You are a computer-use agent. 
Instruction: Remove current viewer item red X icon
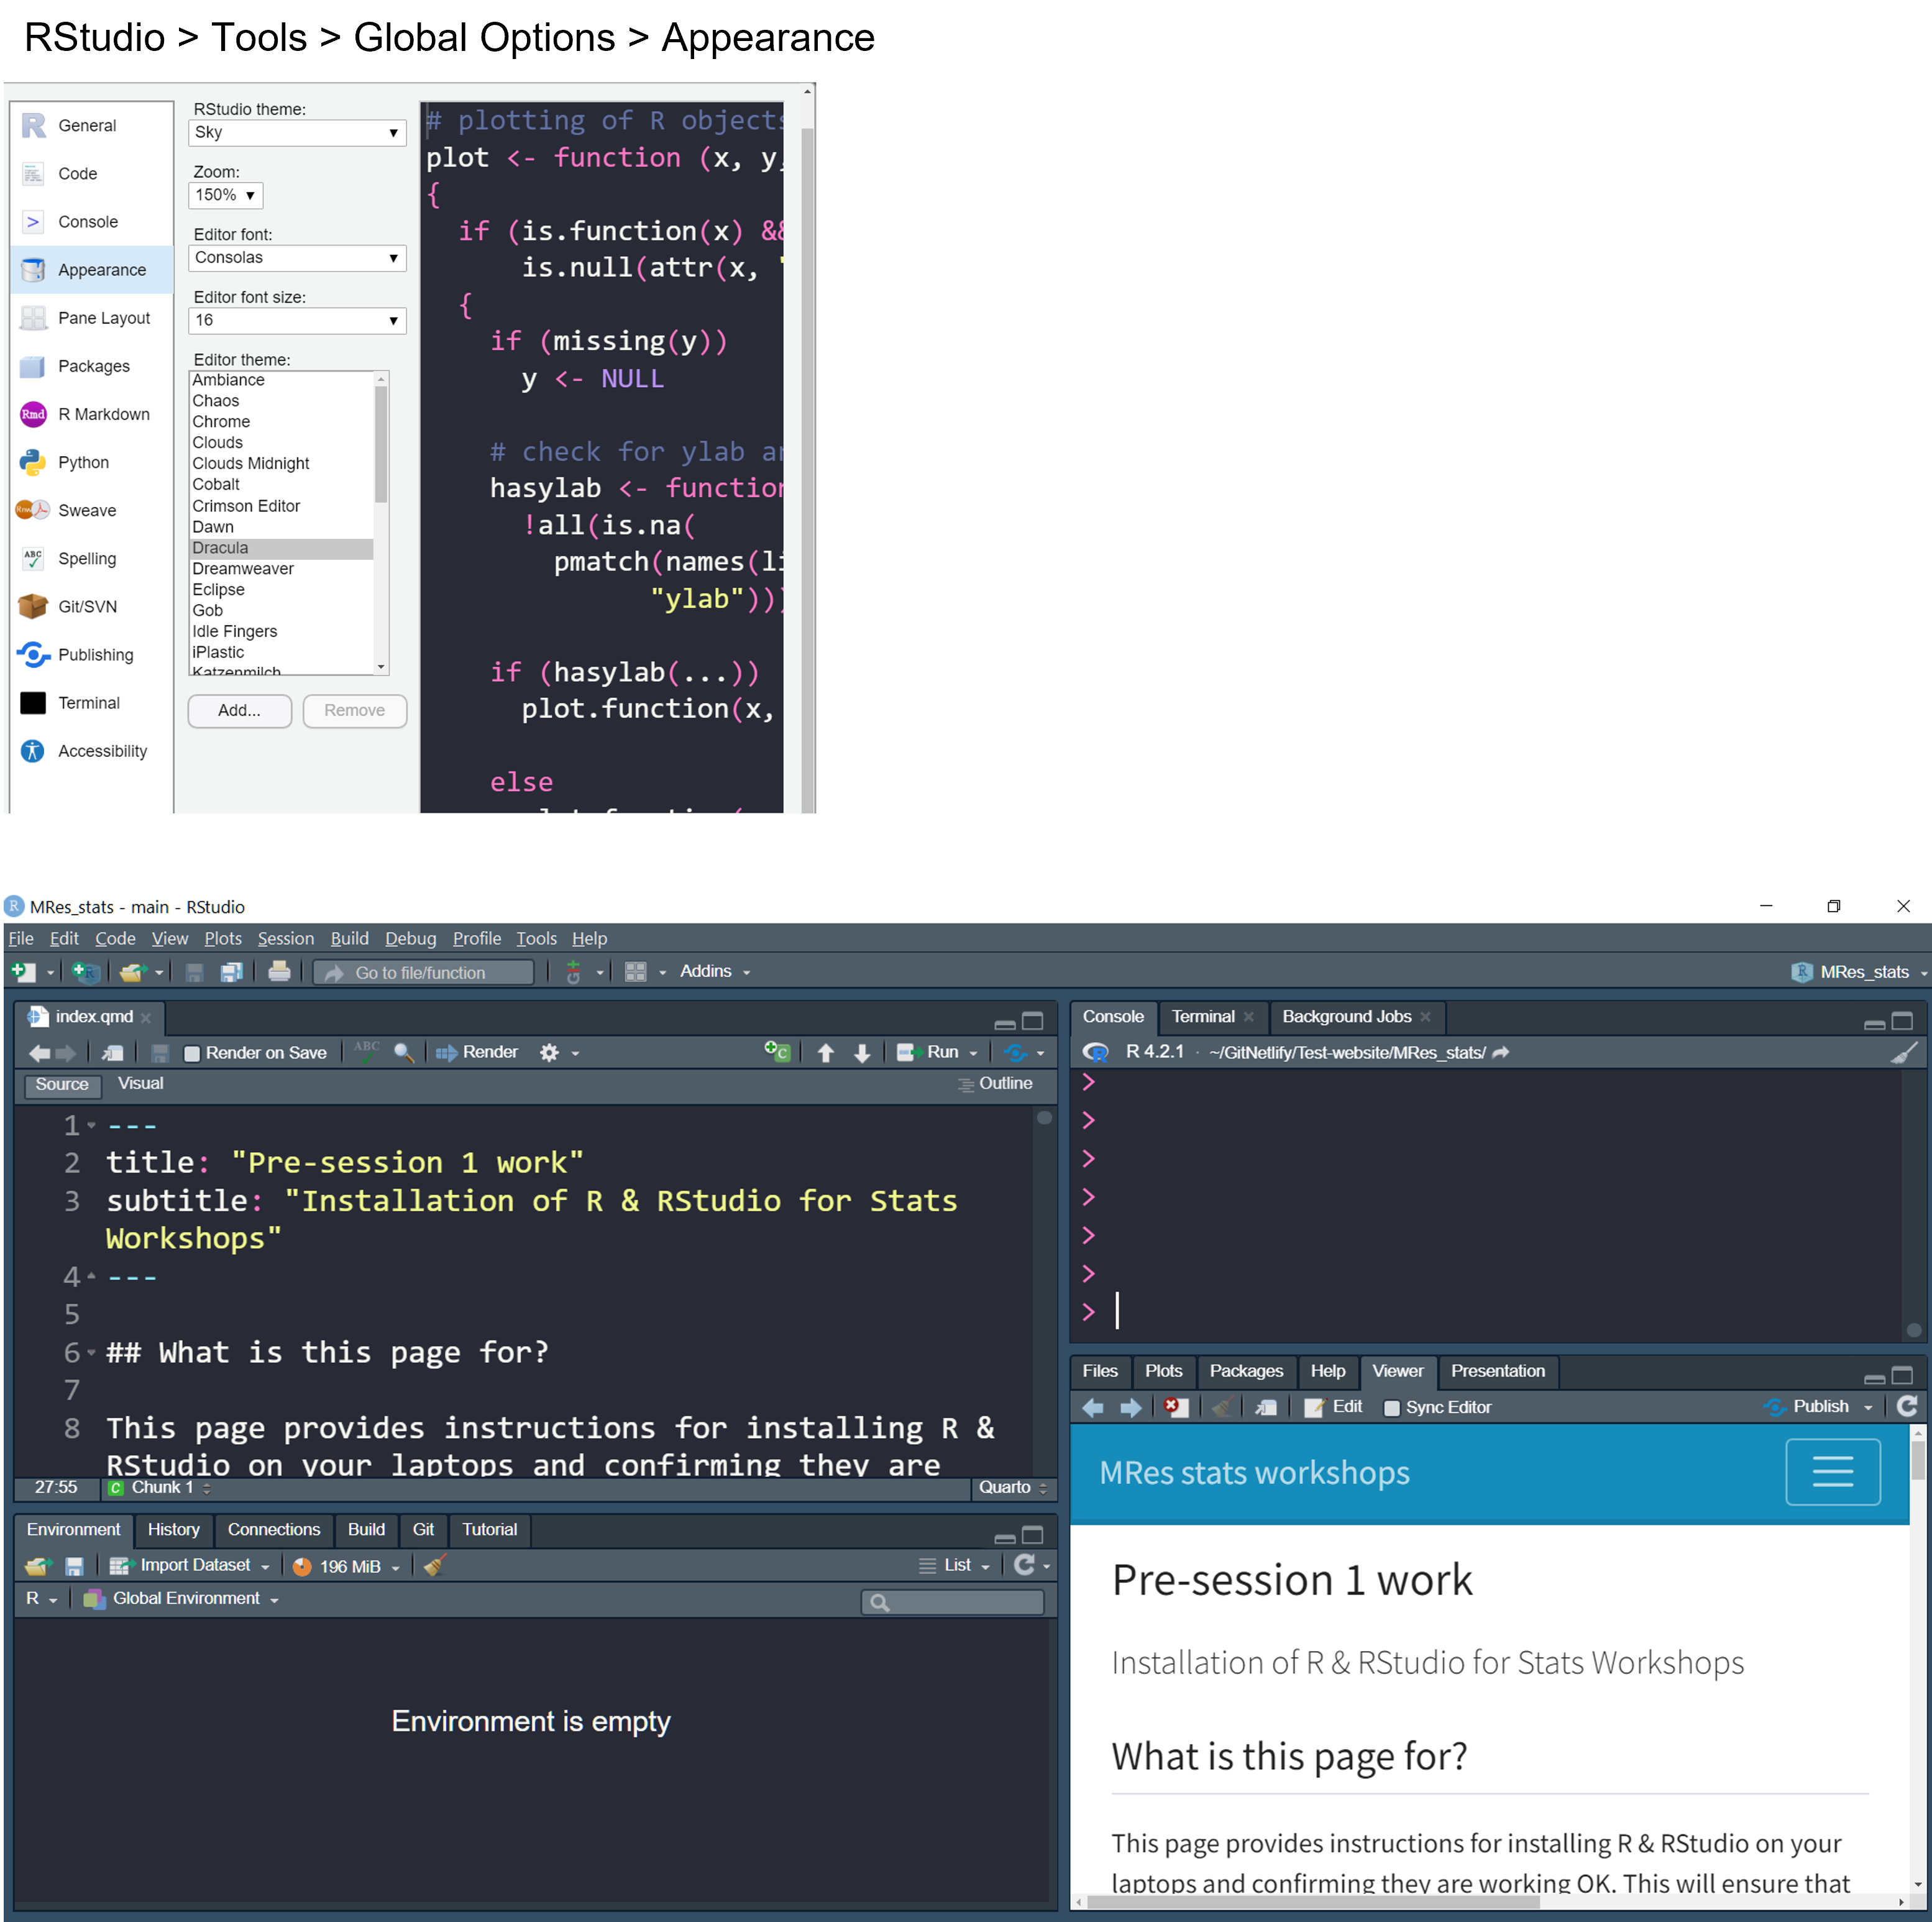tap(1176, 1408)
